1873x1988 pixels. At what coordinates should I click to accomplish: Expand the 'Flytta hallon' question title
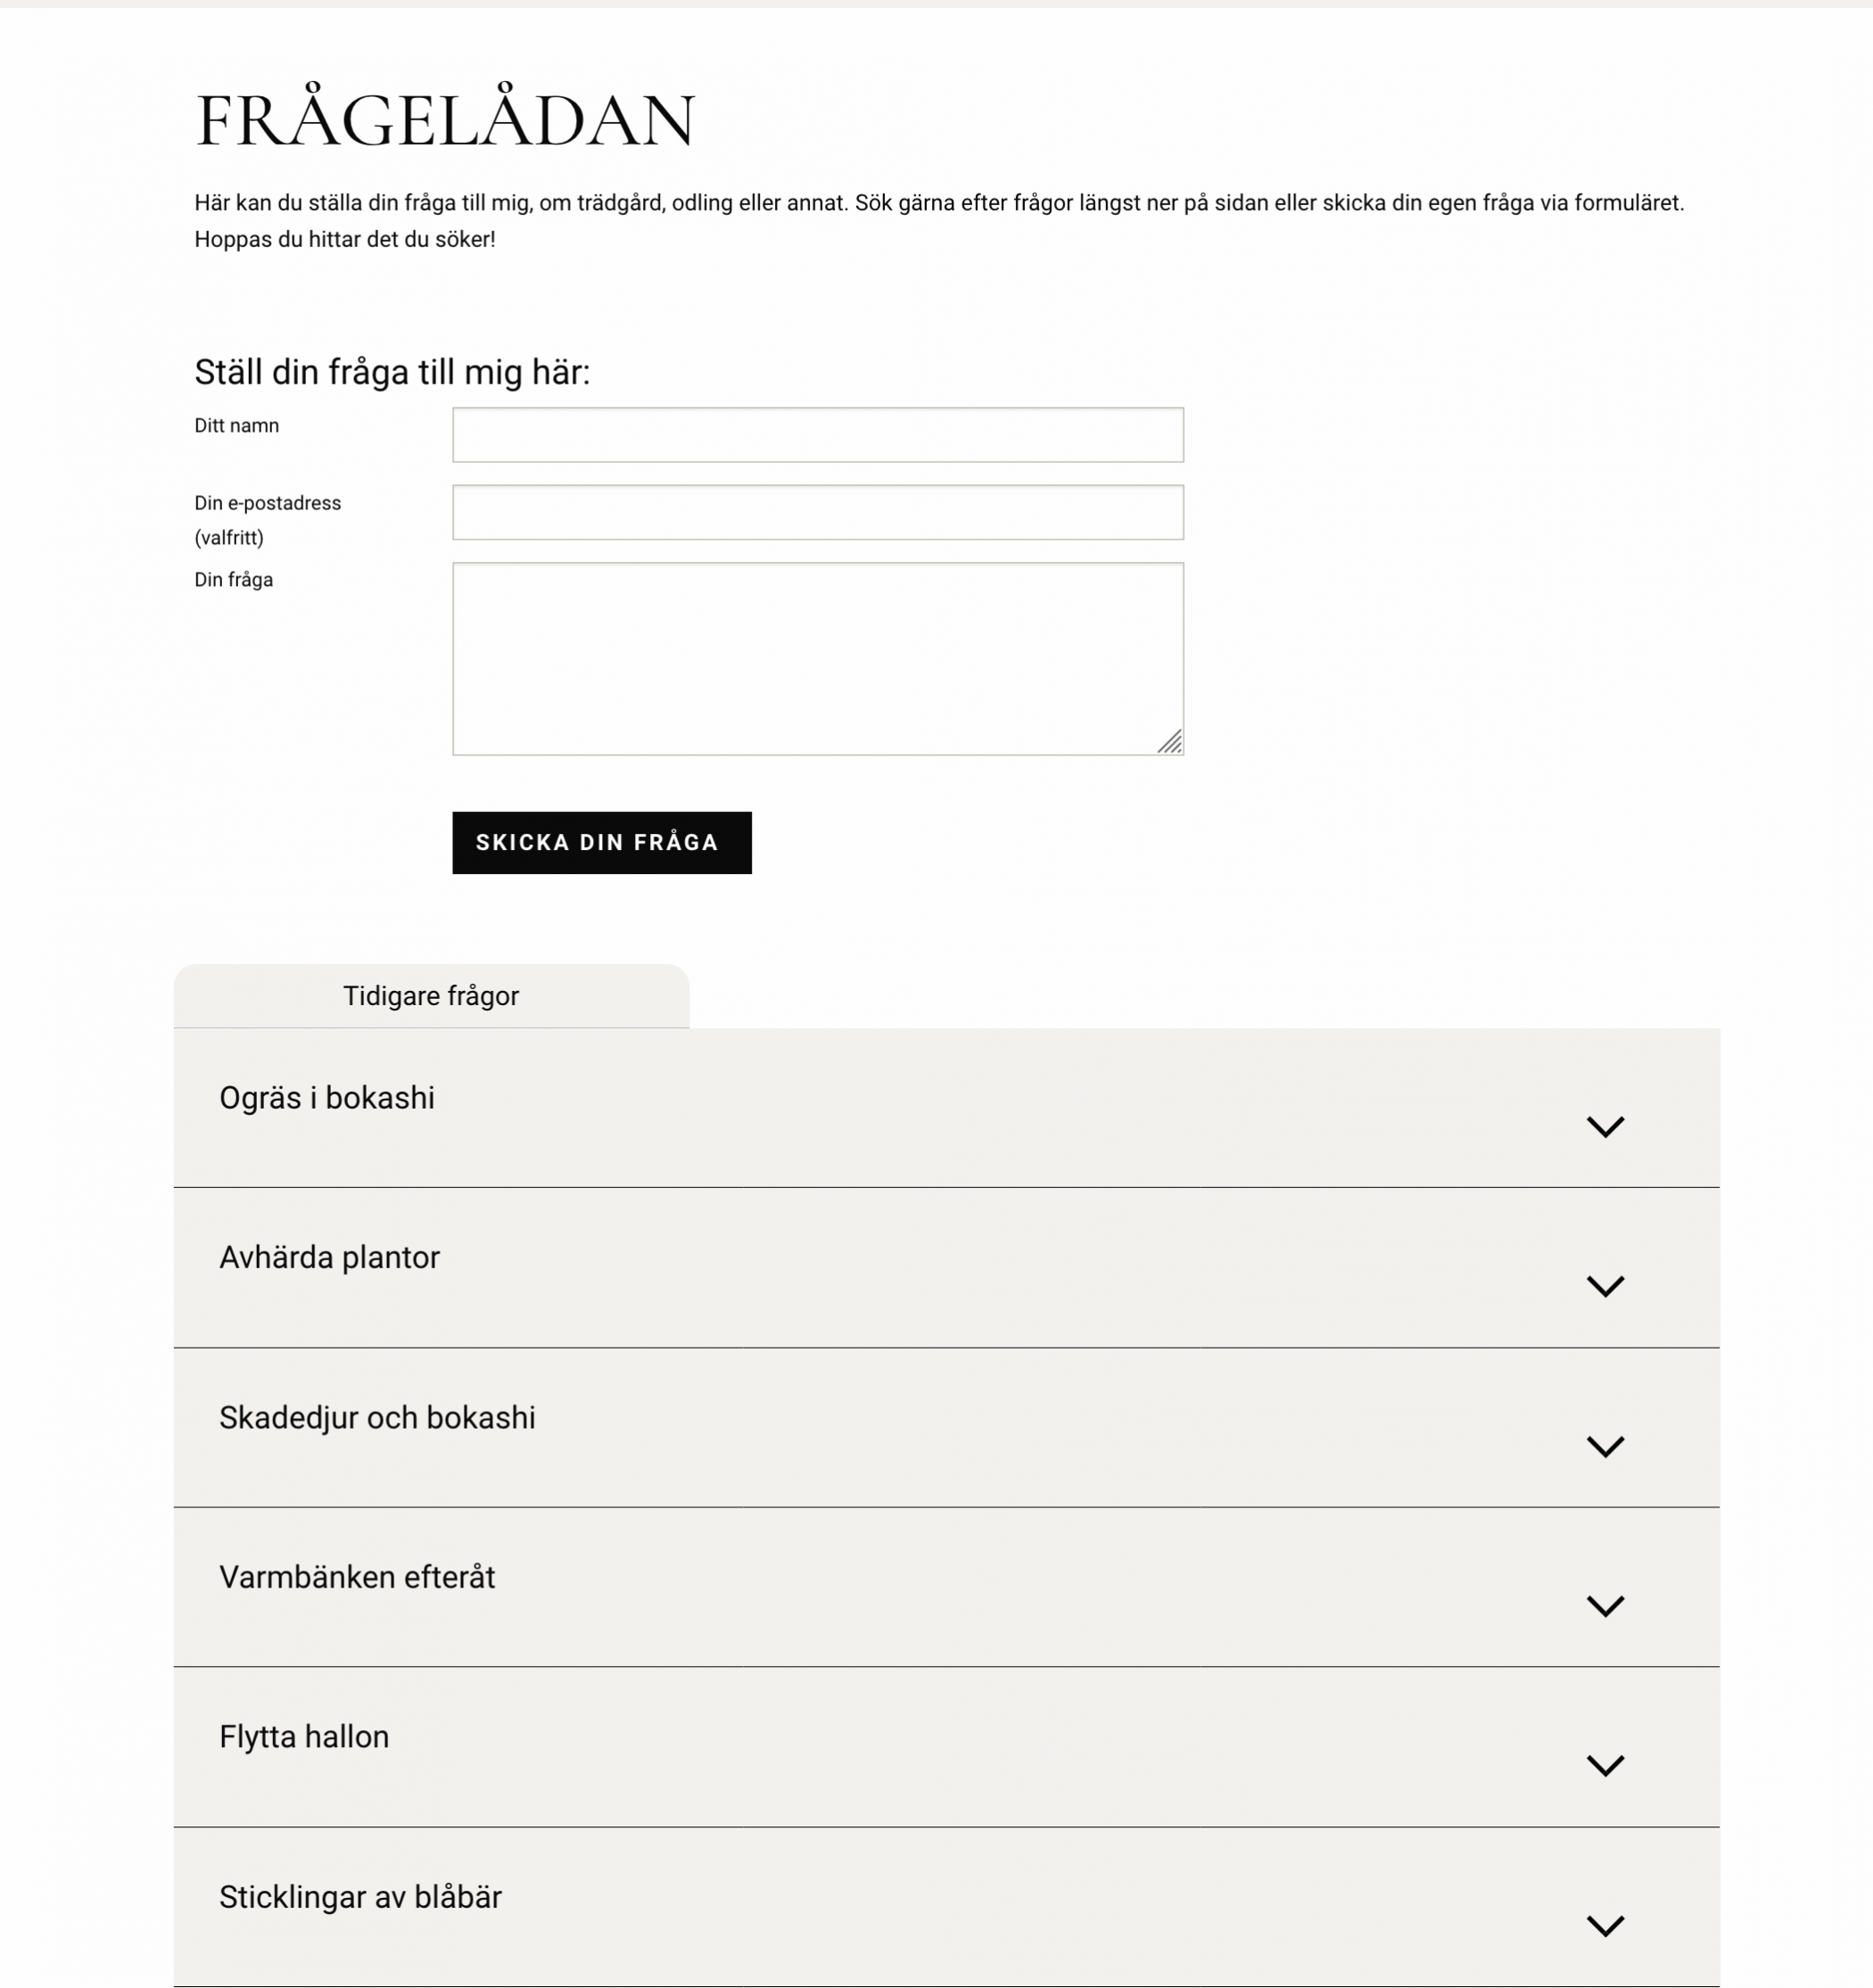(304, 1737)
